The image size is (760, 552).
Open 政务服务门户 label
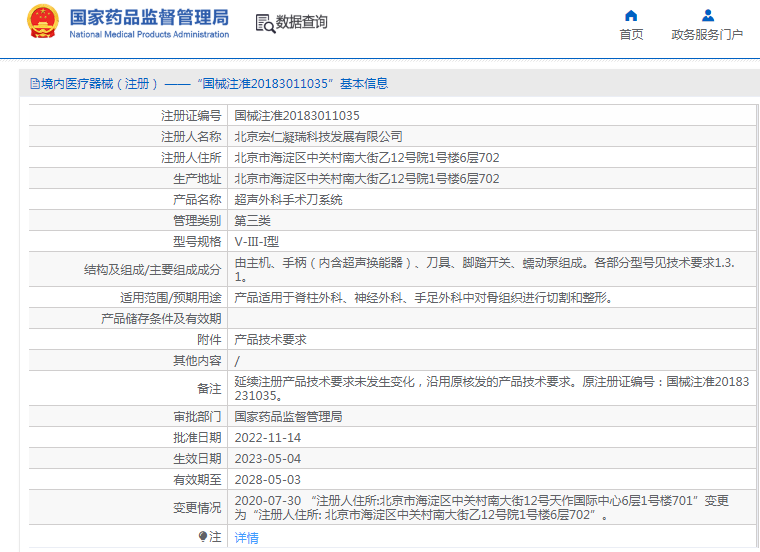(707, 35)
